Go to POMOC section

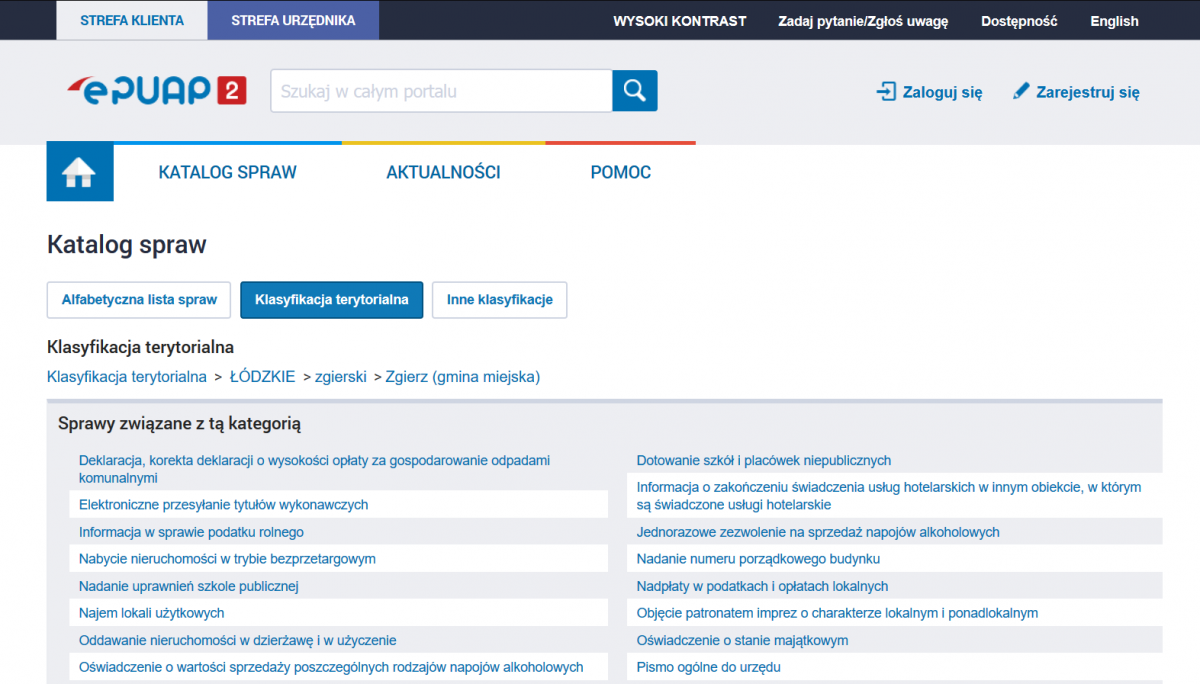[x=620, y=172]
